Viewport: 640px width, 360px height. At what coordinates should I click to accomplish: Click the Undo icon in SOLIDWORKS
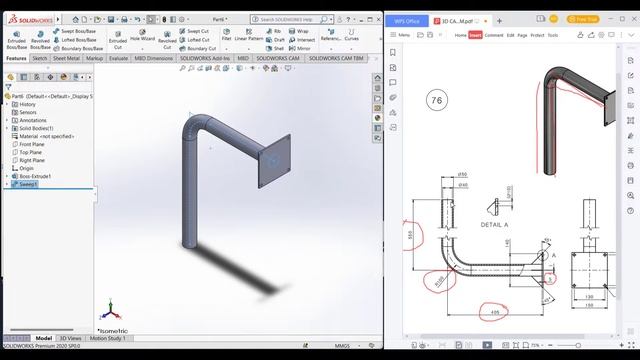click(138, 19)
